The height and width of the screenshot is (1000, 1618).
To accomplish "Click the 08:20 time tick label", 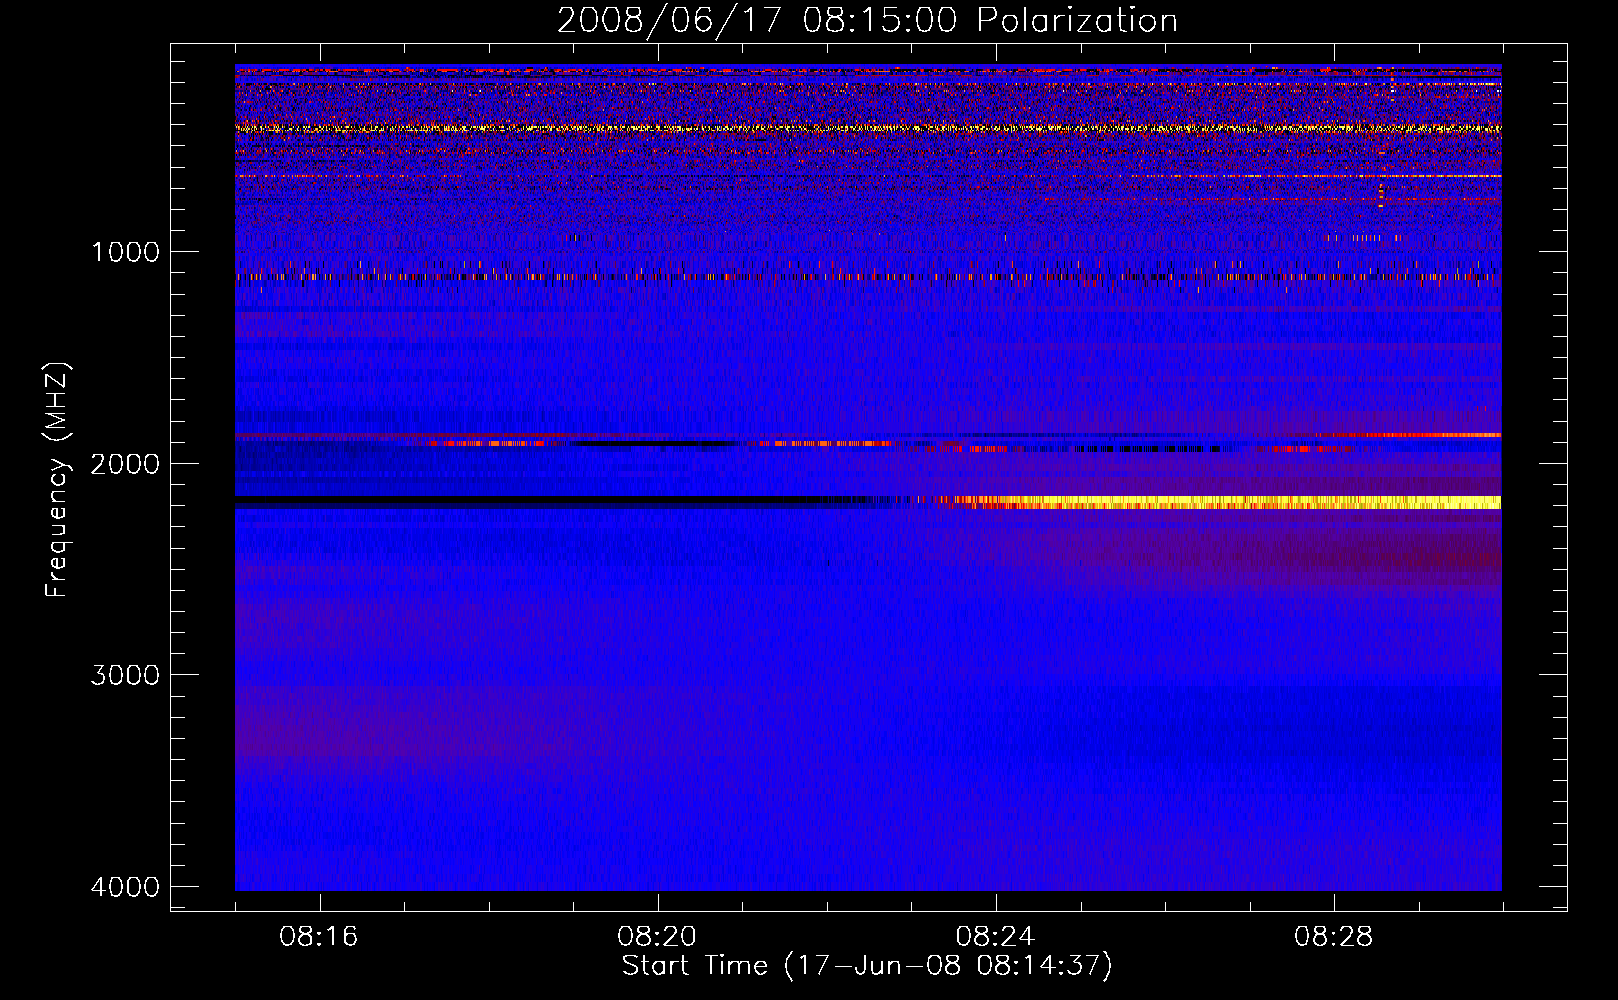I will (x=657, y=937).
